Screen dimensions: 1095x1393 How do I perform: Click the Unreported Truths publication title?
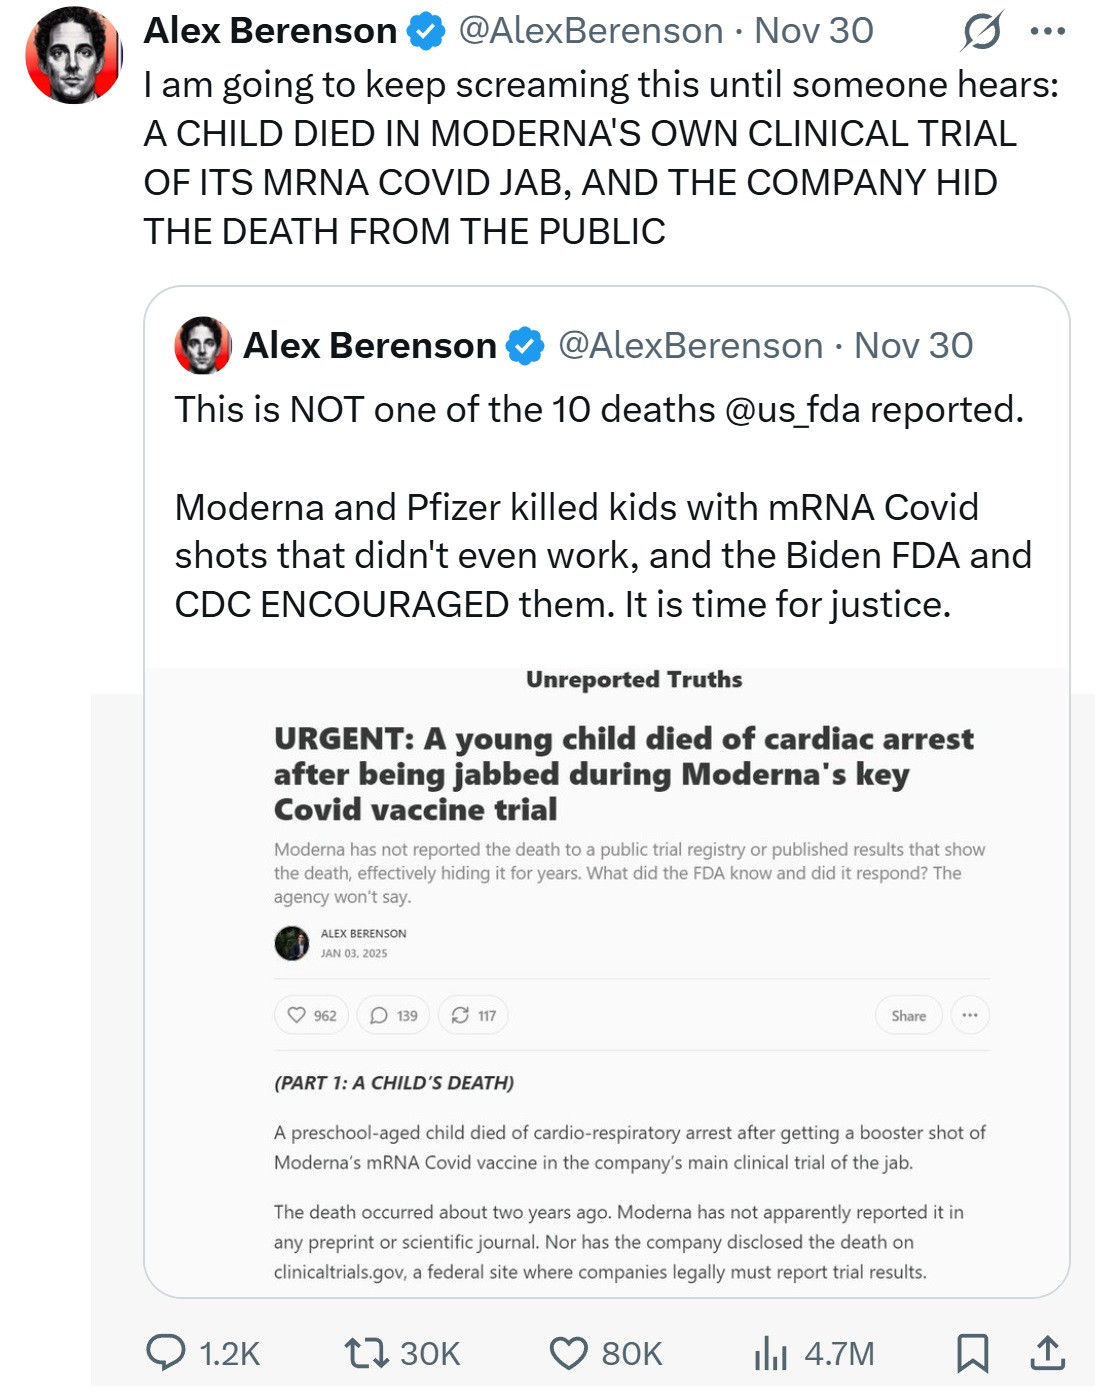[634, 680]
